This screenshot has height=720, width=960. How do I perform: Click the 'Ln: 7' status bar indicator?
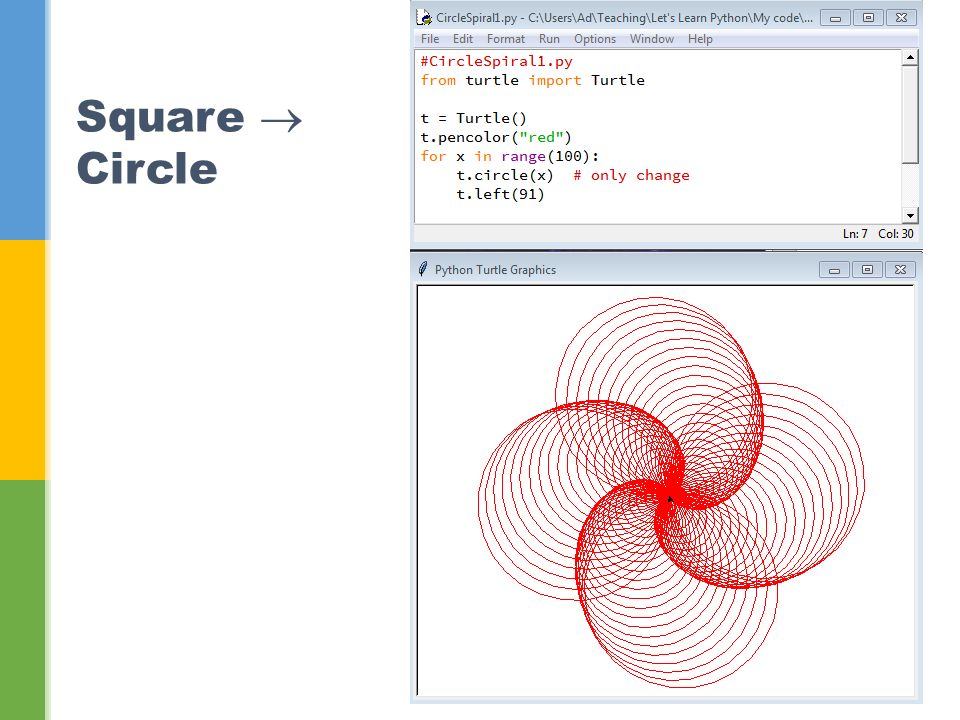tap(855, 234)
